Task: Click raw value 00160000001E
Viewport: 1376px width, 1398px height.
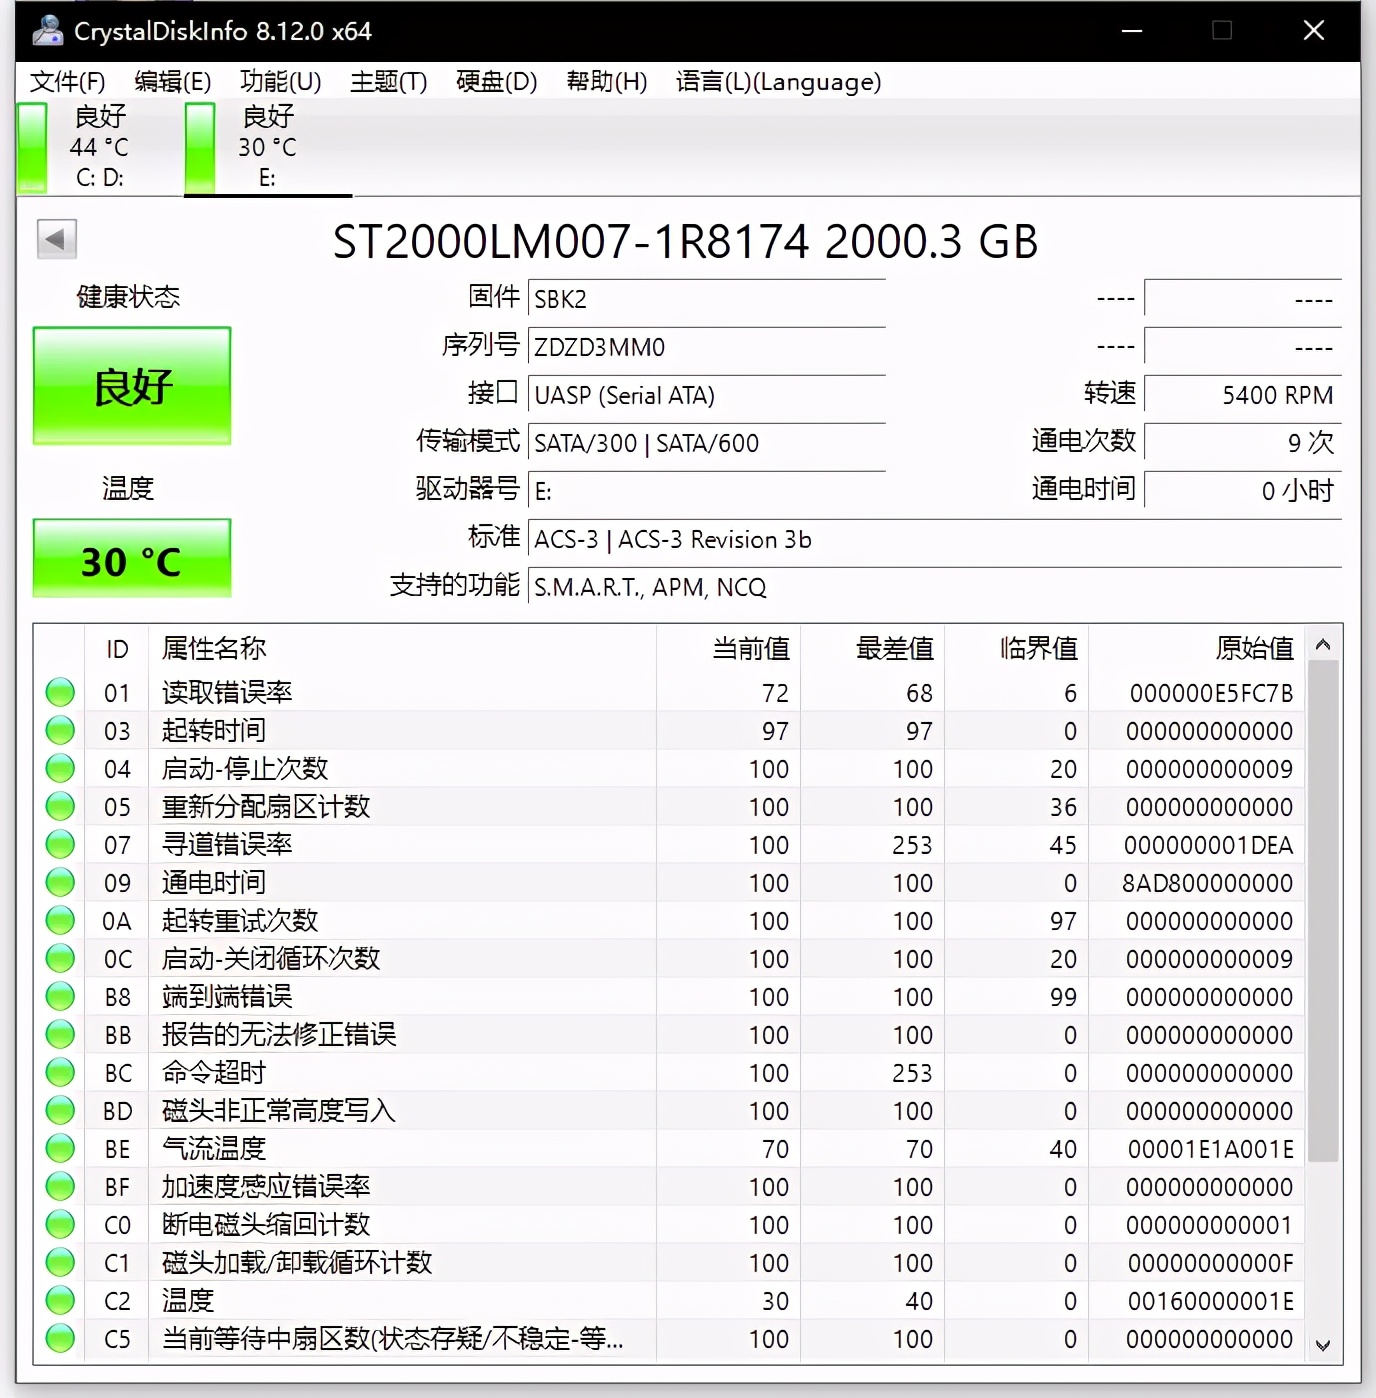Action: click(1210, 1301)
